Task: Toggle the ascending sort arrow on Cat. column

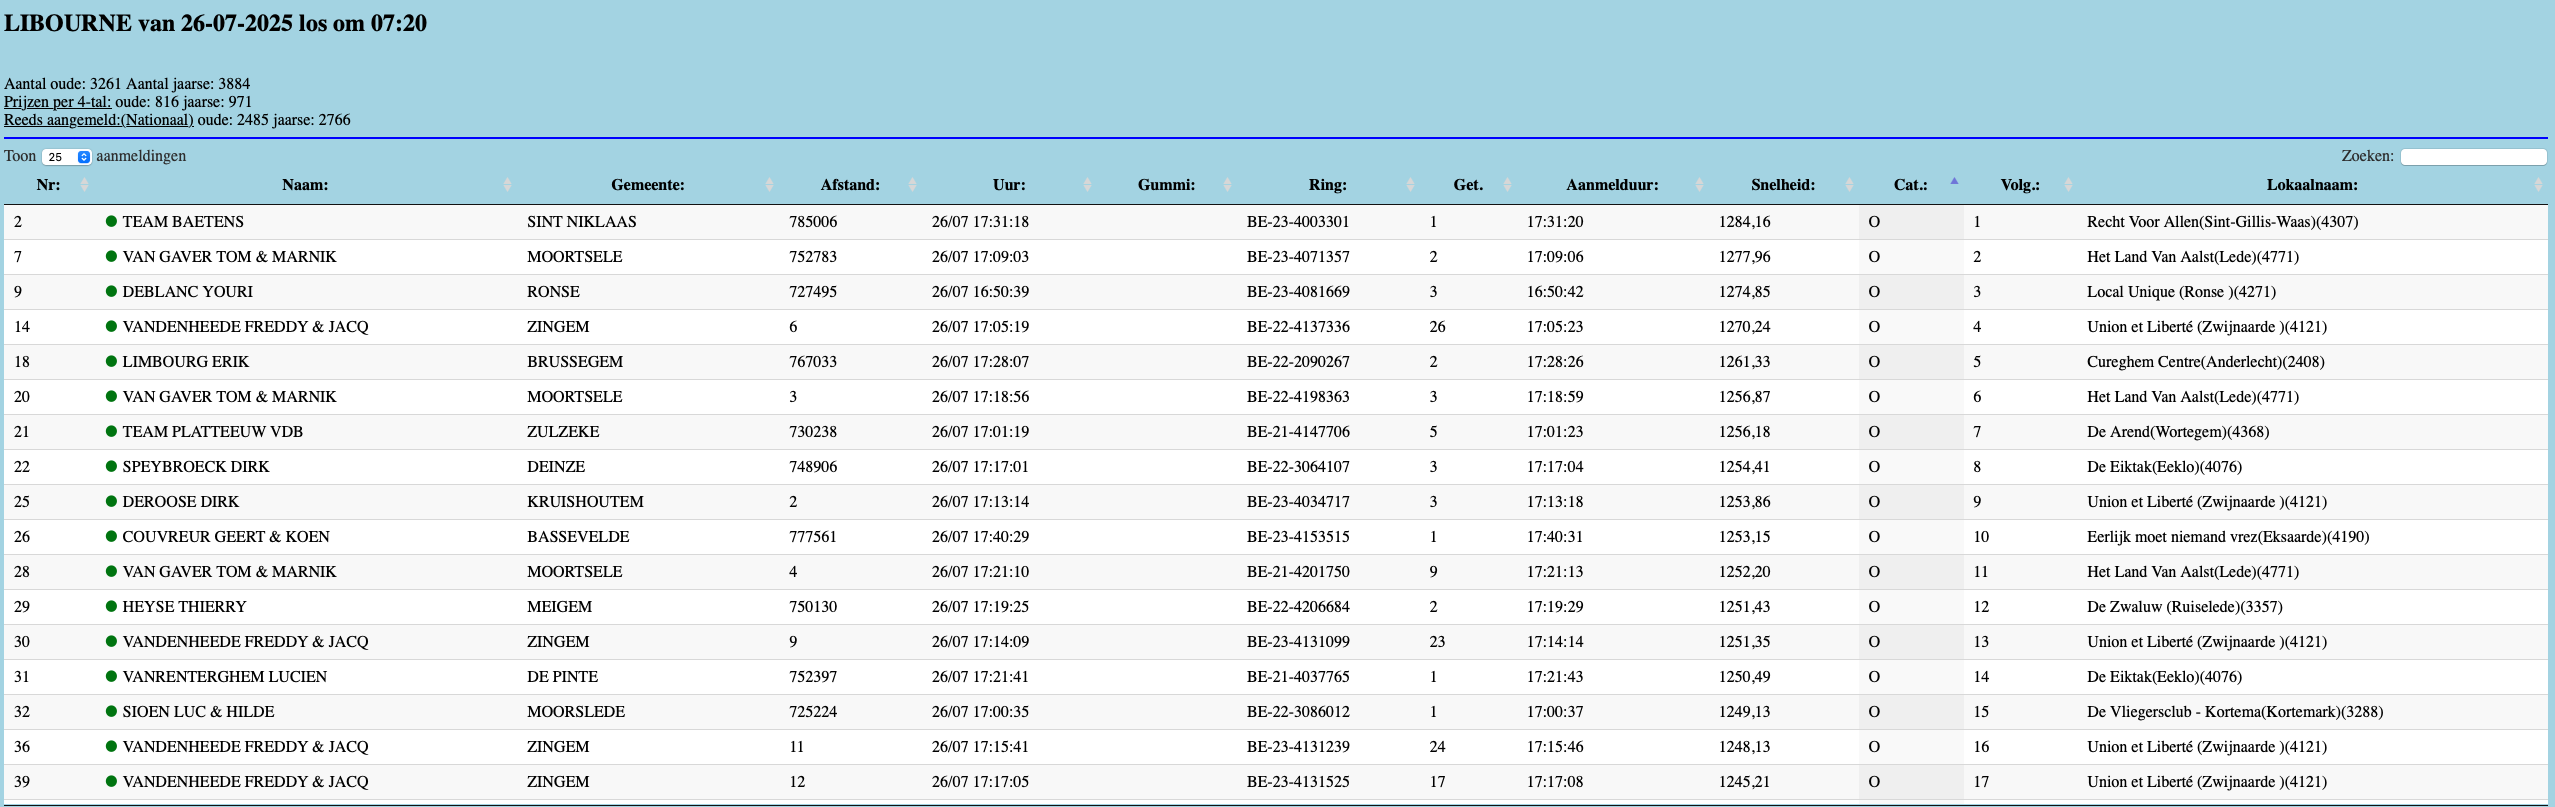Action: pos(1954,182)
